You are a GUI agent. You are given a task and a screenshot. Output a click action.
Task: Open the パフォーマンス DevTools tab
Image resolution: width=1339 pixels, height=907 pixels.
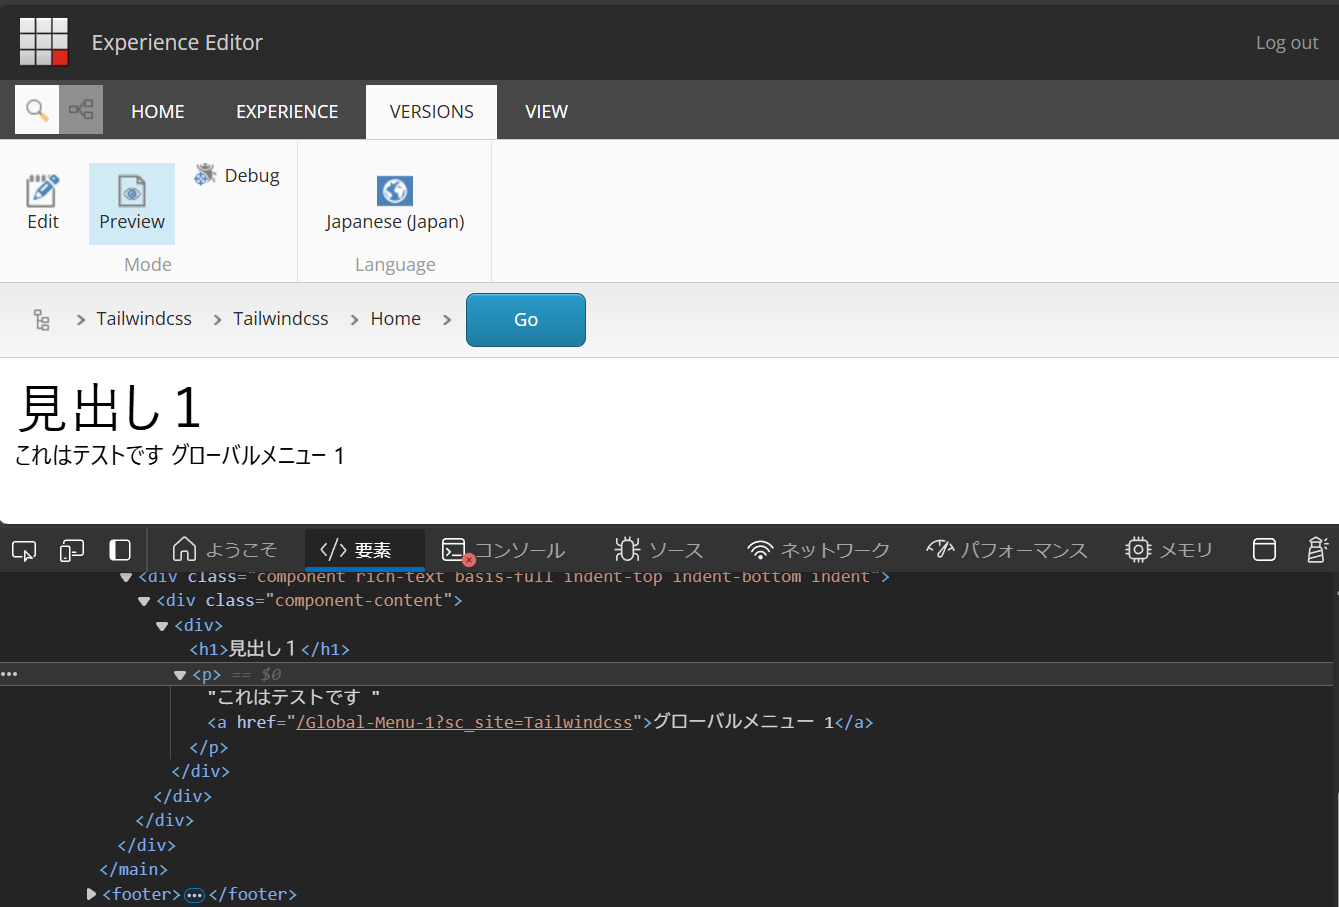coord(1006,550)
